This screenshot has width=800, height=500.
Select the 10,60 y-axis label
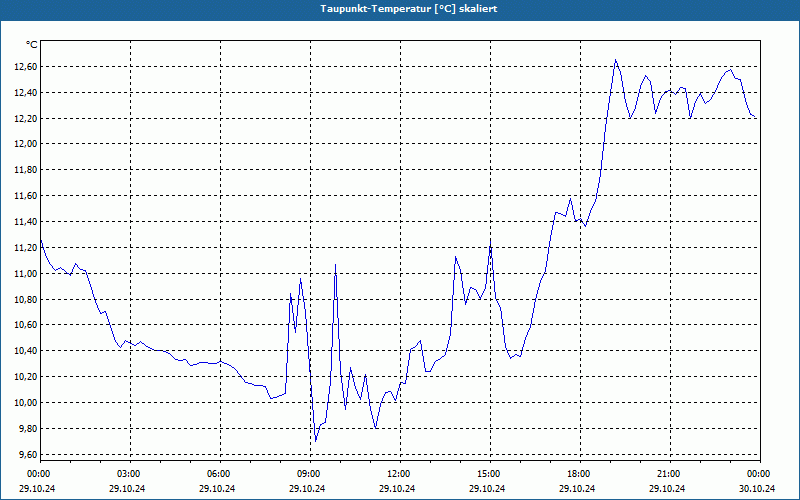point(26,325)
